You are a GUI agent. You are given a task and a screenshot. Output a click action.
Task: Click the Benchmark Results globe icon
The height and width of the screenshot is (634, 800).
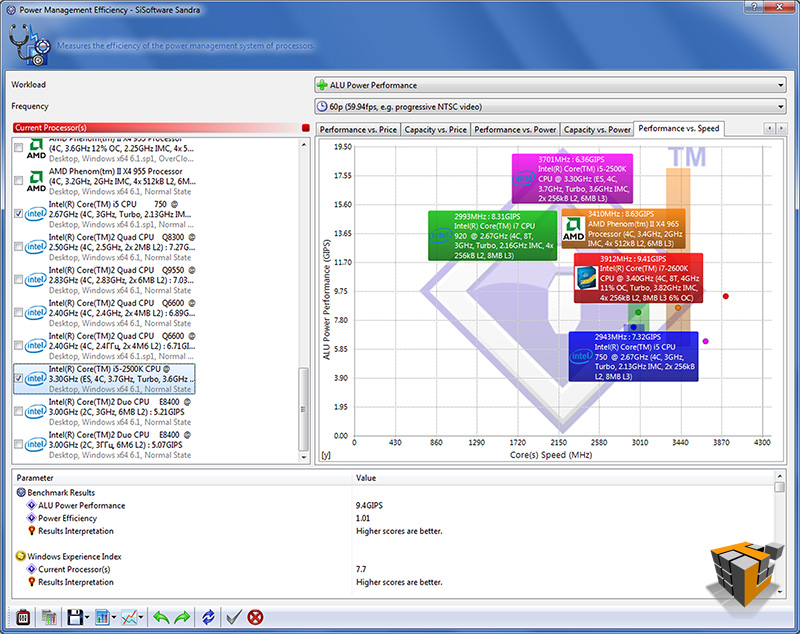(21, 492)
